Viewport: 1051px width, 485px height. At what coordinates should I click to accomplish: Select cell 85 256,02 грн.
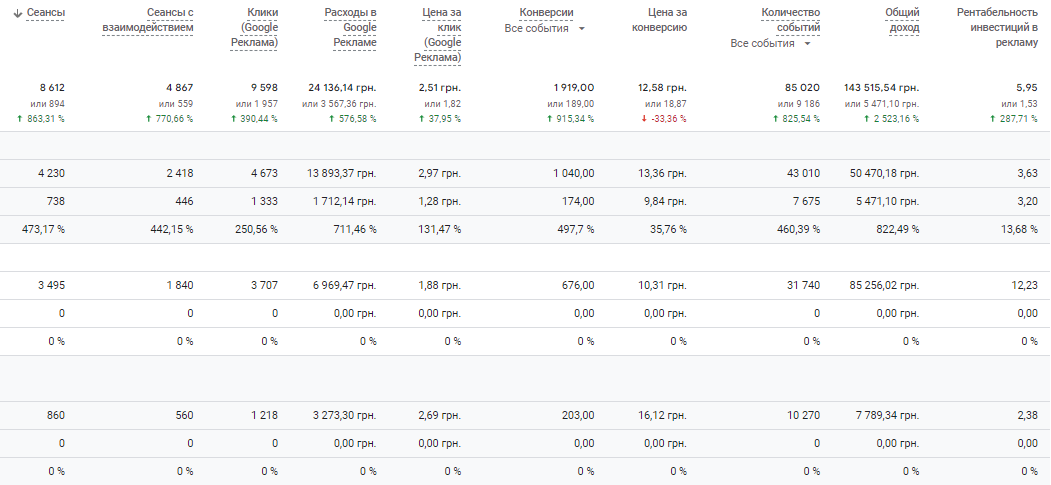pos(885,285)
